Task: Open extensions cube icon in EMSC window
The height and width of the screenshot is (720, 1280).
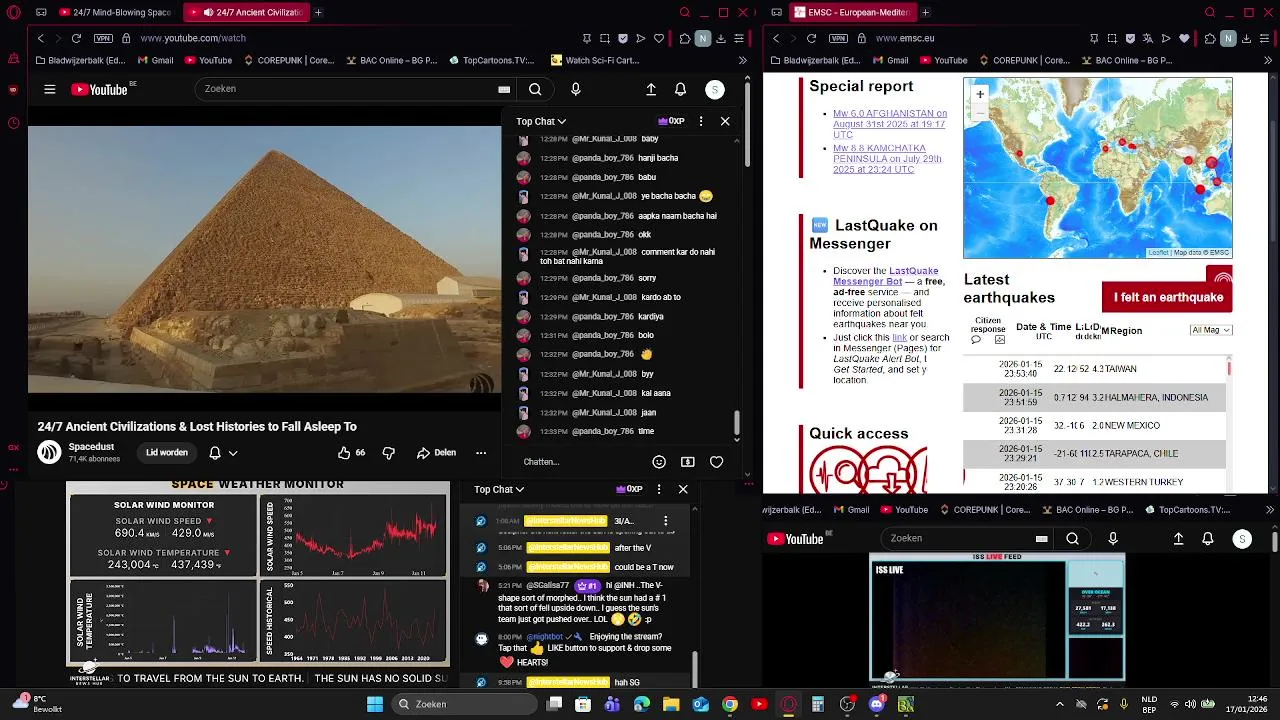Action: point(1210,38)
